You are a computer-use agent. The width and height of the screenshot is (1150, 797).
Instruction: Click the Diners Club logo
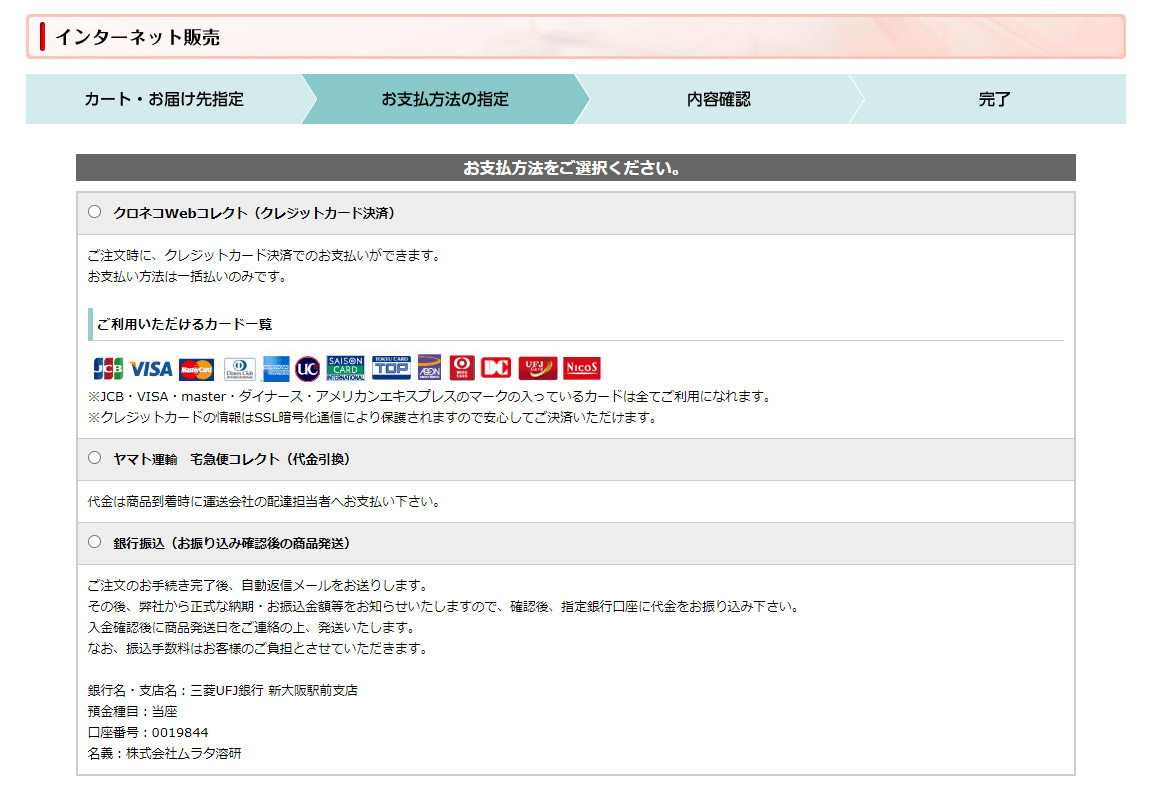[x=240, y=369]
